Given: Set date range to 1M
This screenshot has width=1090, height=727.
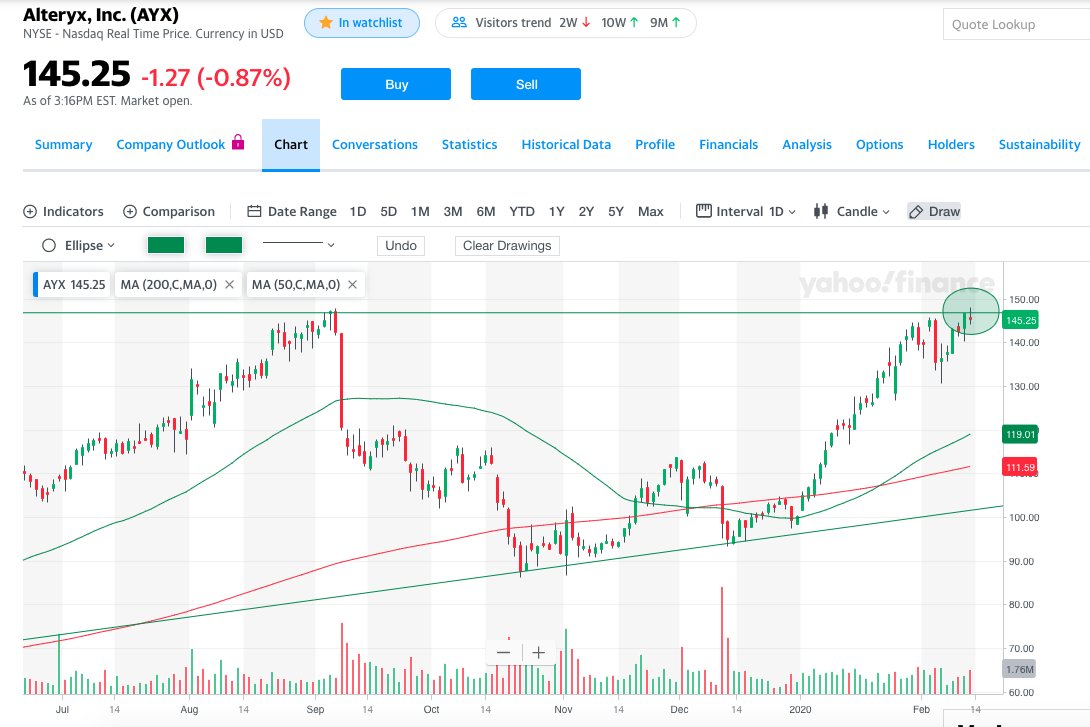Looking at the screenshot, I should click(420, 211).
